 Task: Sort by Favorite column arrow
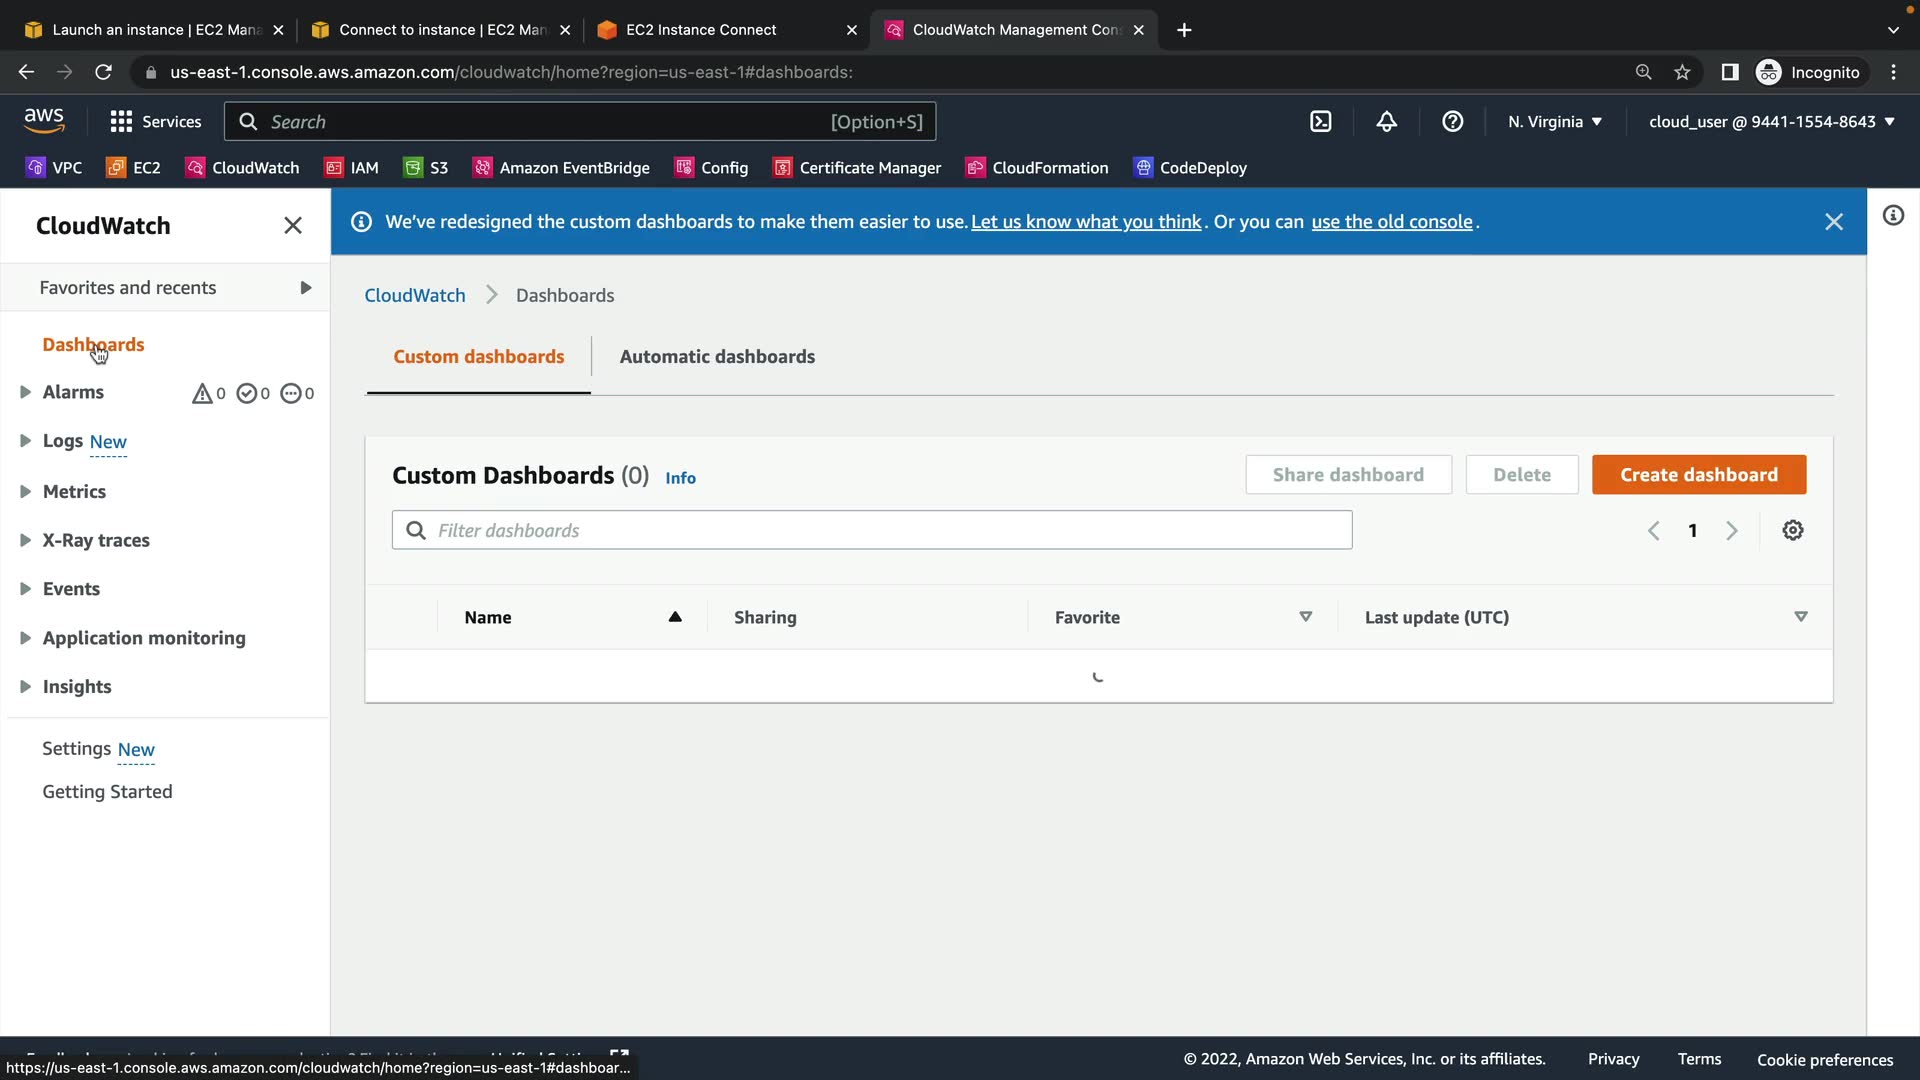click(1305, 617)
